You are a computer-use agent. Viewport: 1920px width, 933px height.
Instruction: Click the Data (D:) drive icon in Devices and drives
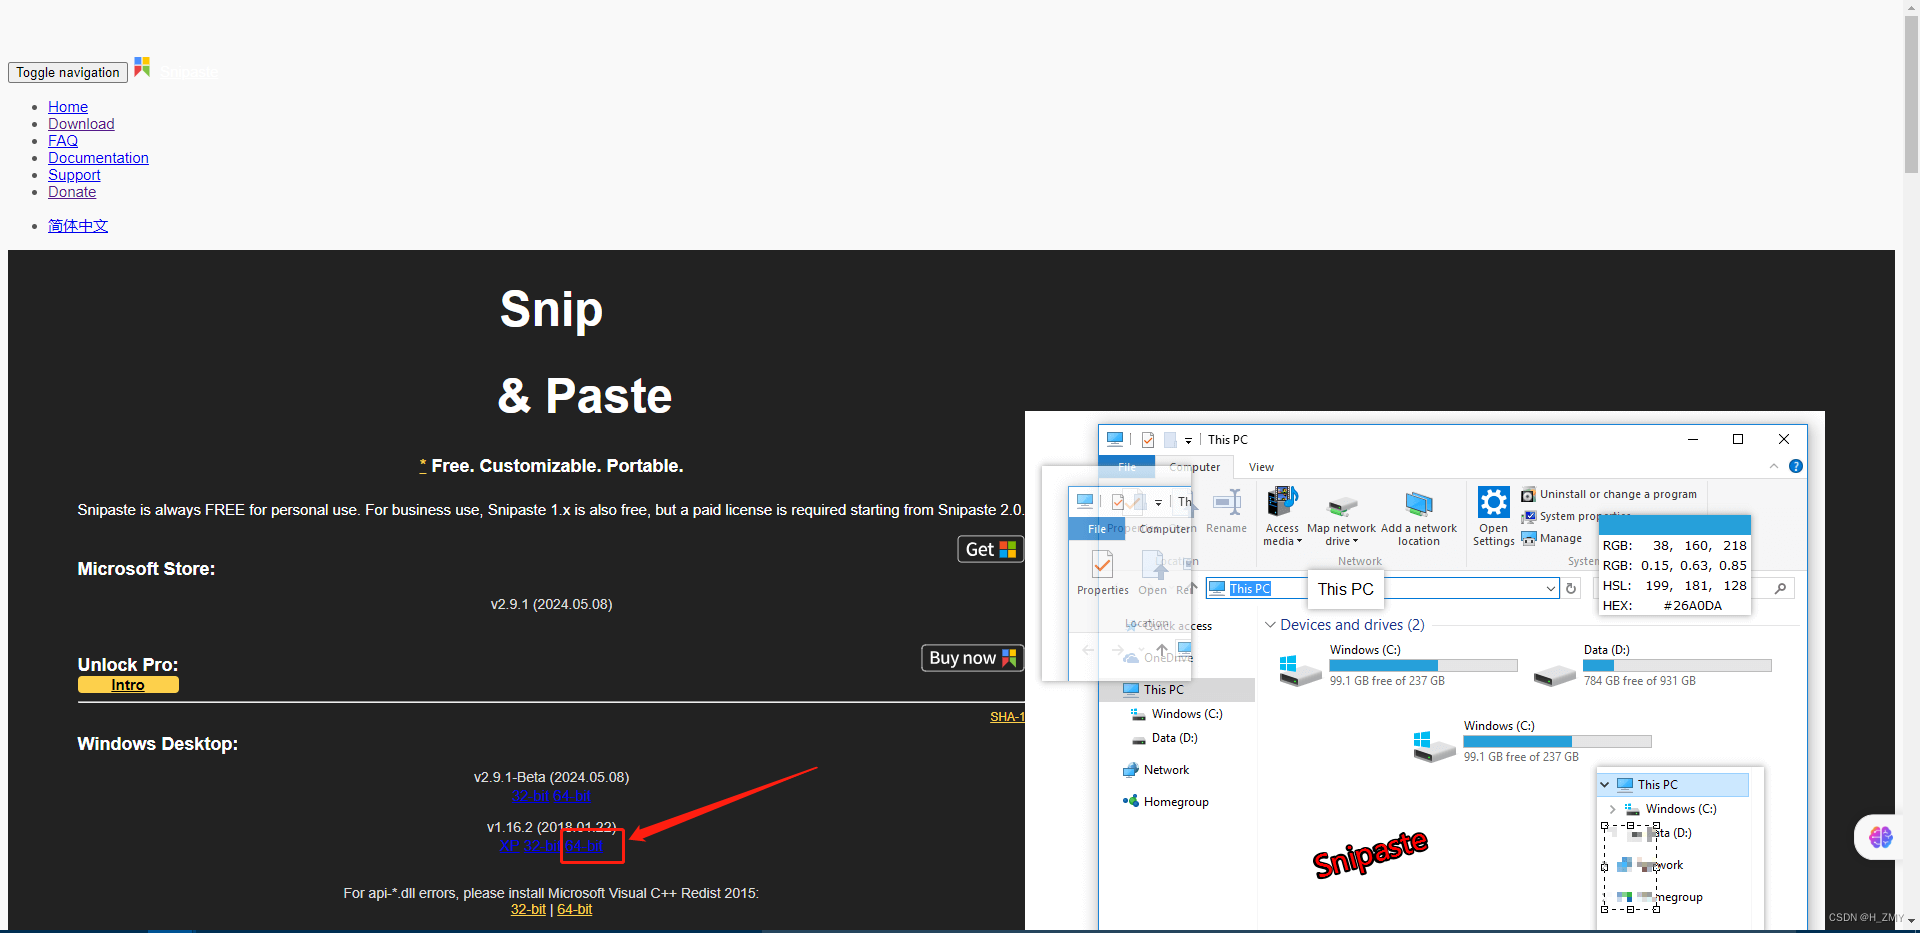tap(1555, 676)
